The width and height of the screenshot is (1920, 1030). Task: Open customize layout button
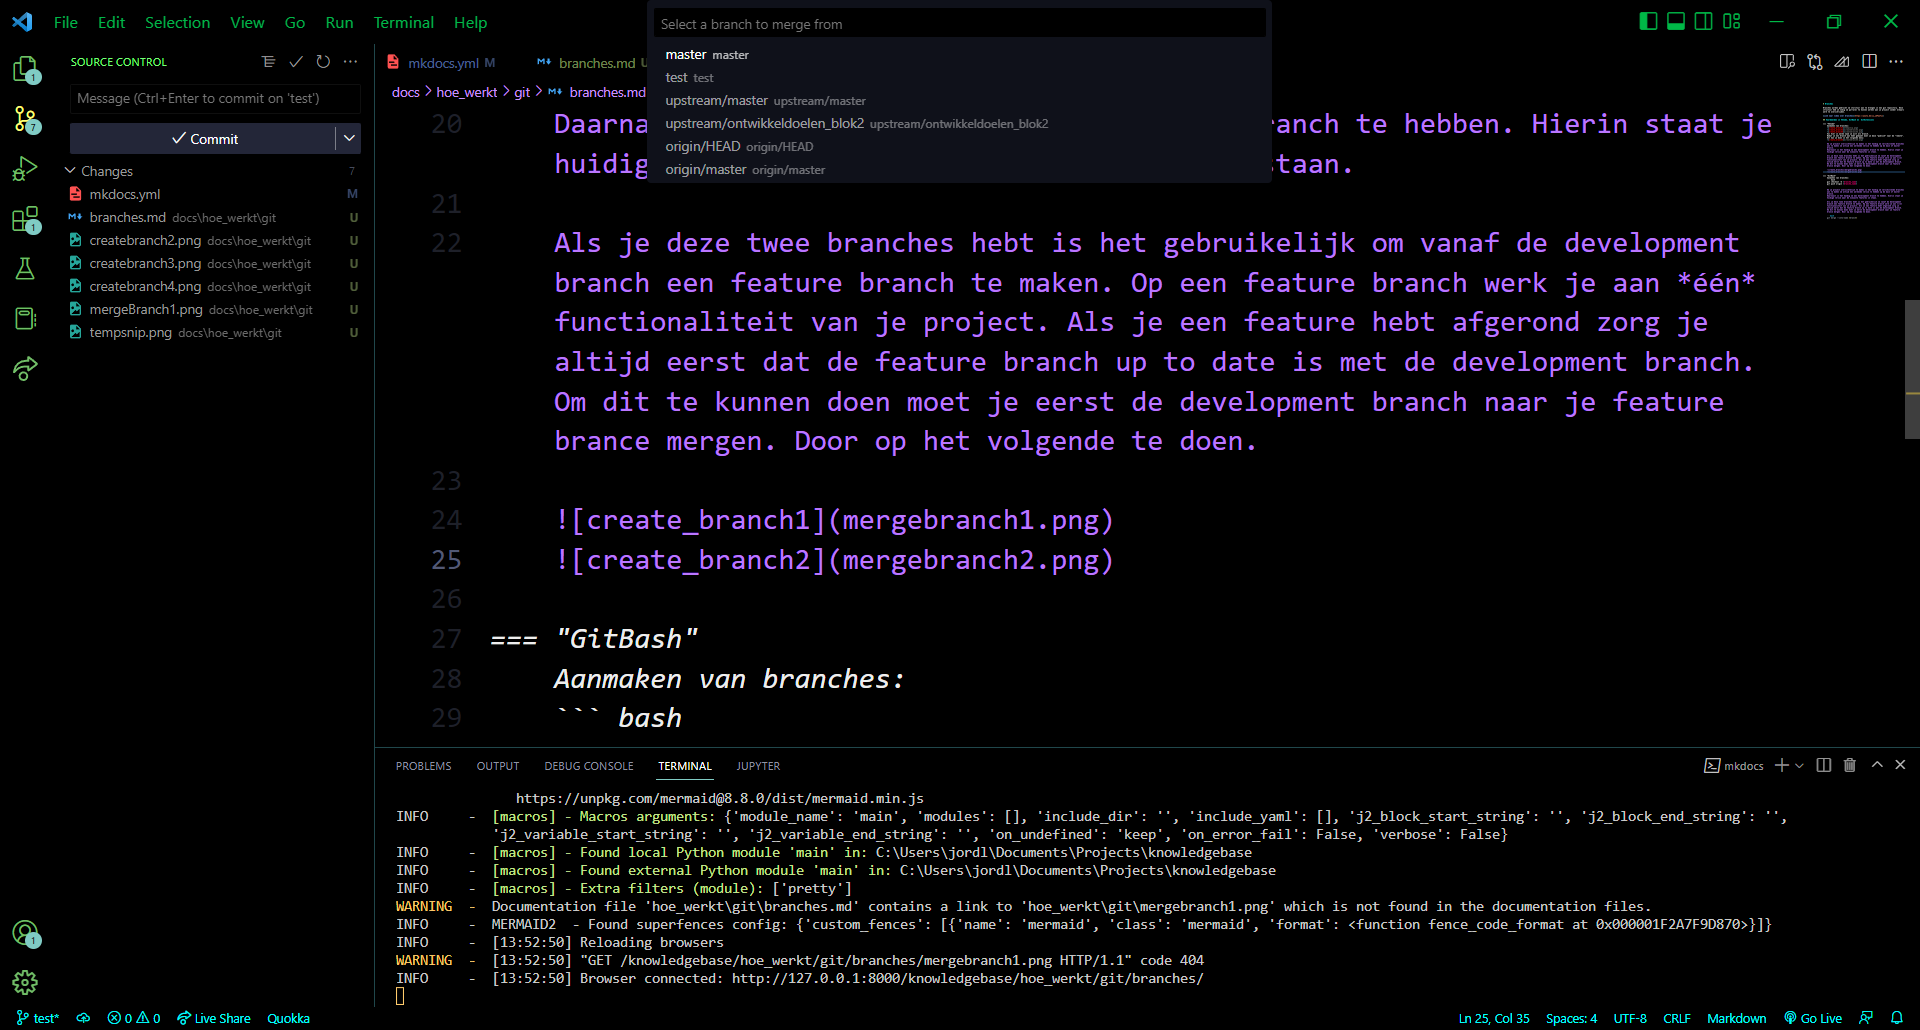(1732, 21)
